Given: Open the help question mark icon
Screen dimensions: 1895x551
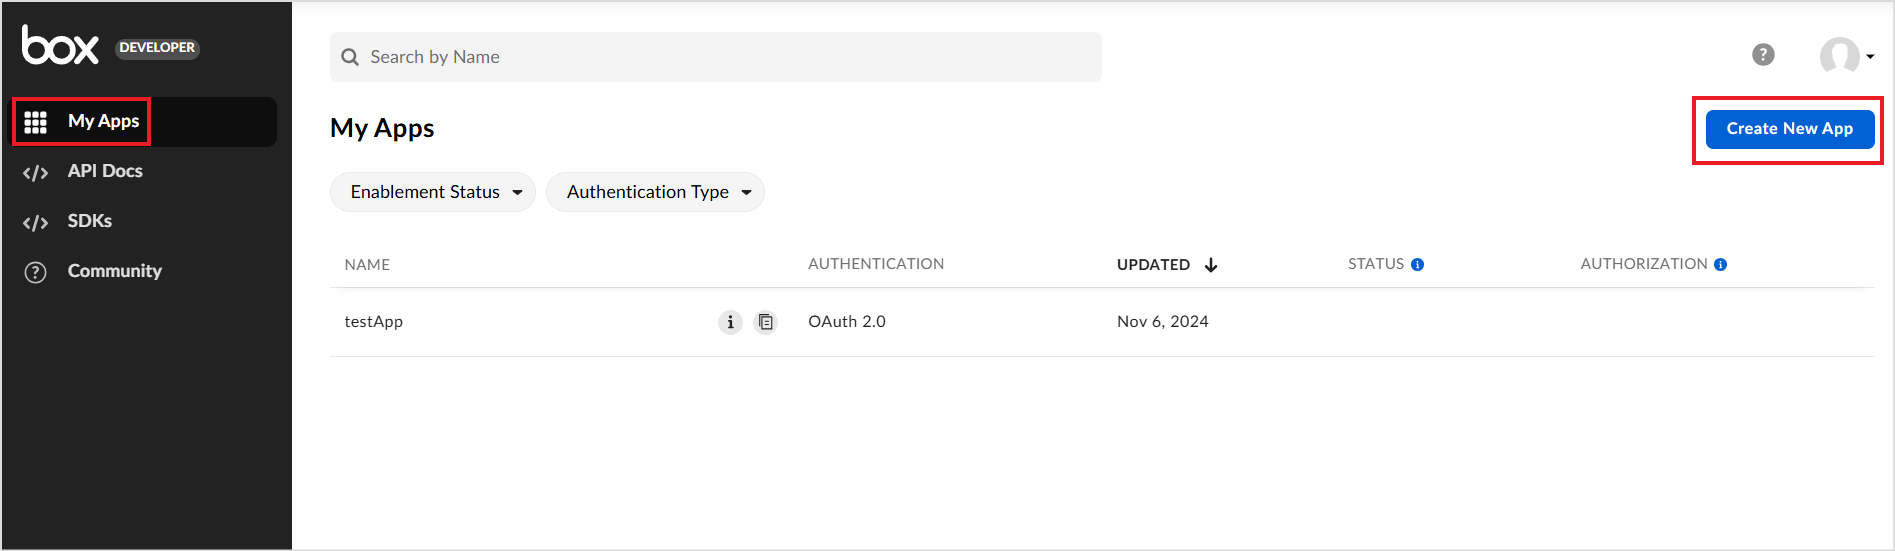Looking at the screenshot, I should point(1763,55).
